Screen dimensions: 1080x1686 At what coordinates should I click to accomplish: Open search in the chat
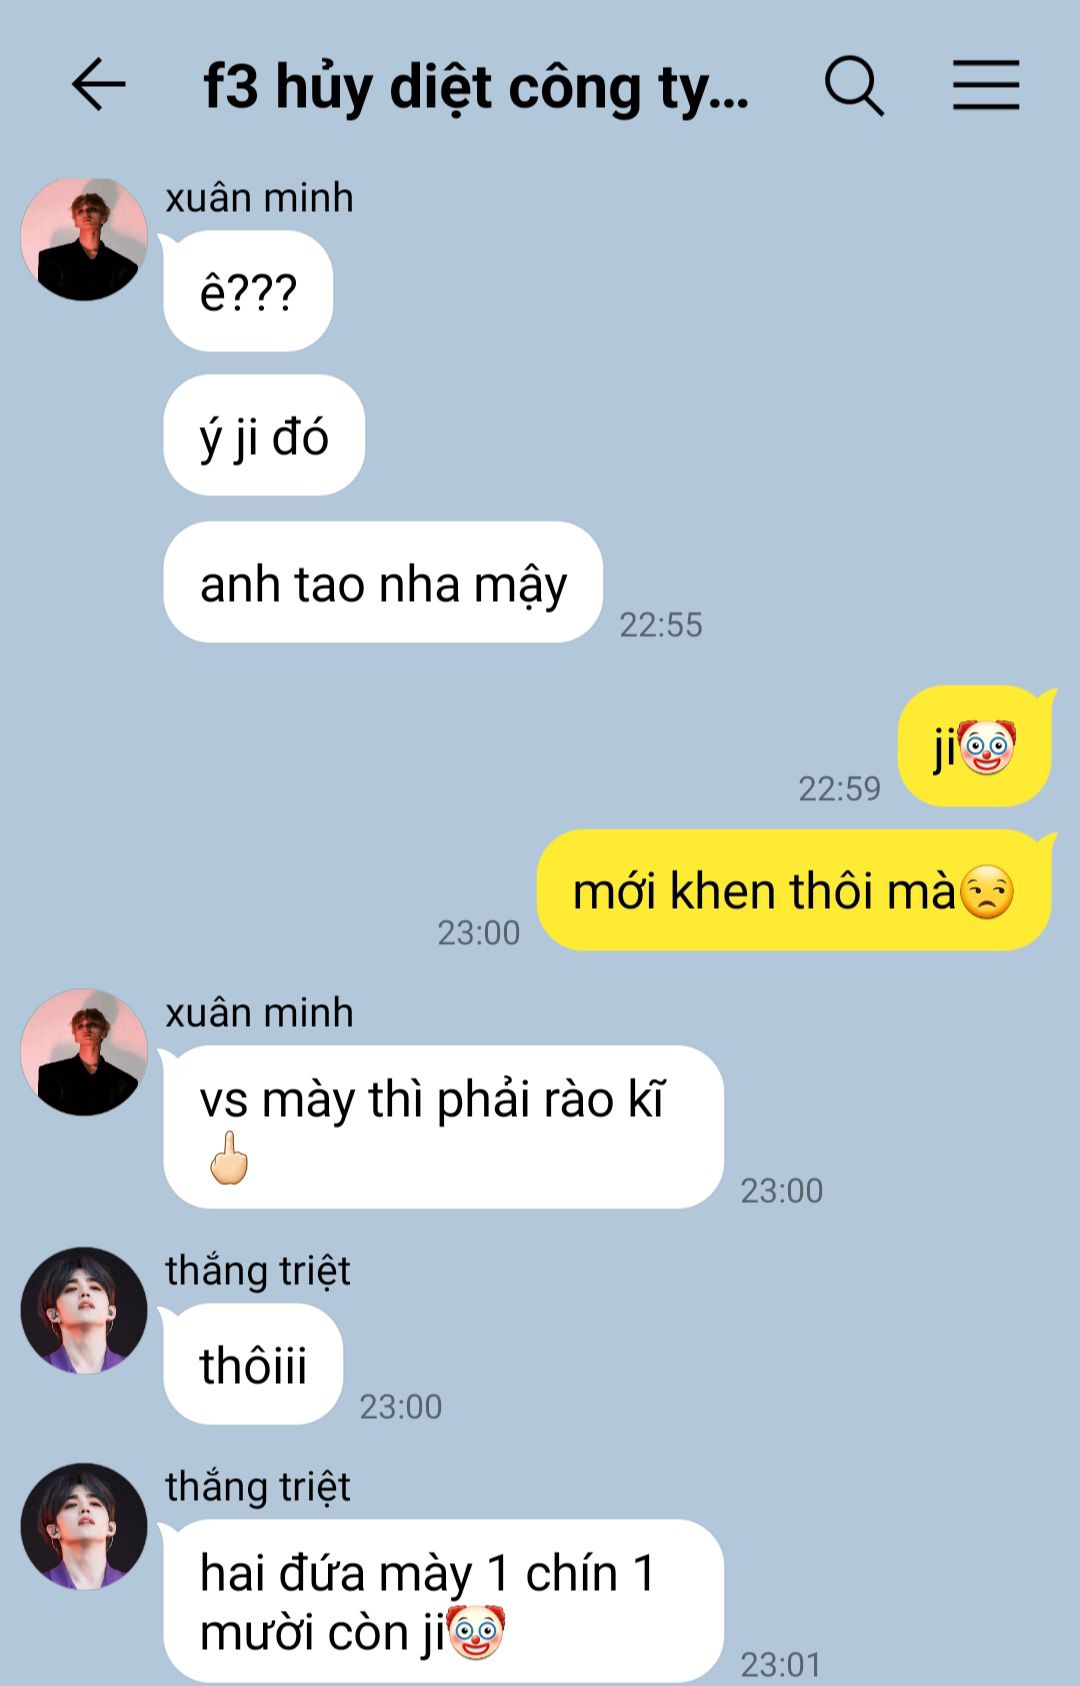click(x=854, y=85)
